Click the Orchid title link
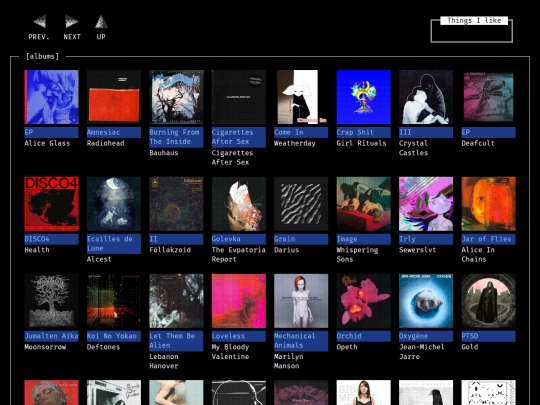Screen dimensions: 540x405 364,336
